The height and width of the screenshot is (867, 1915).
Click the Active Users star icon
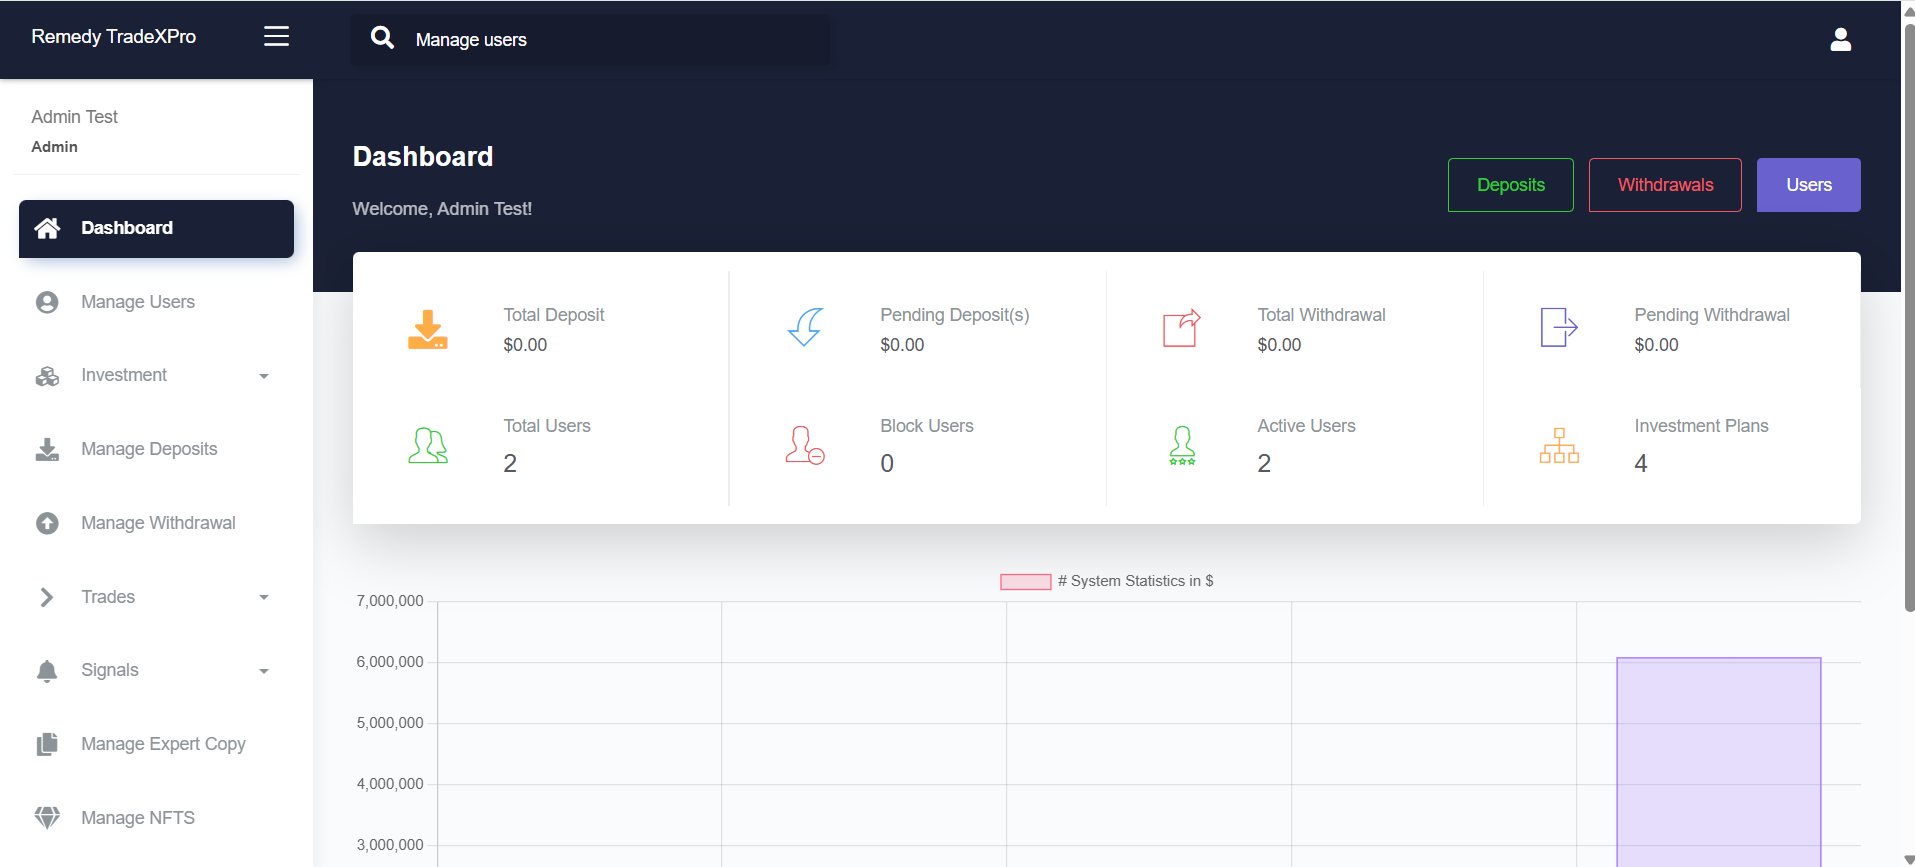pos(1182,445)
